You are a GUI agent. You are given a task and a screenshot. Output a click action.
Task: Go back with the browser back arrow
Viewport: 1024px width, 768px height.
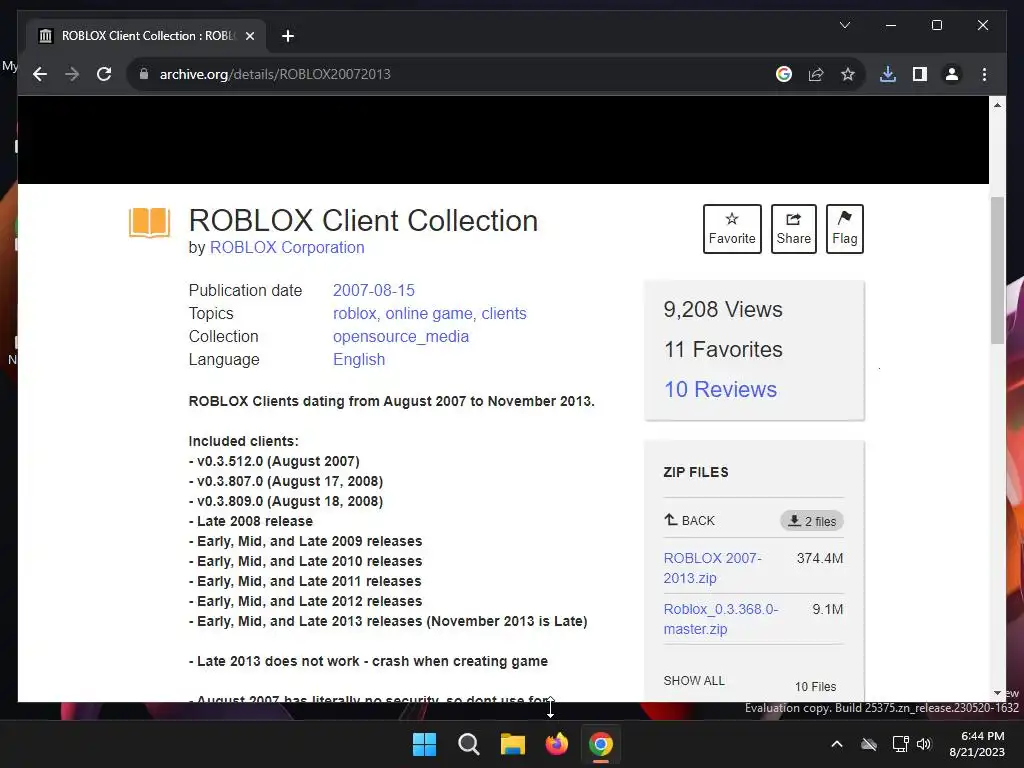click(x=40, y=74)
